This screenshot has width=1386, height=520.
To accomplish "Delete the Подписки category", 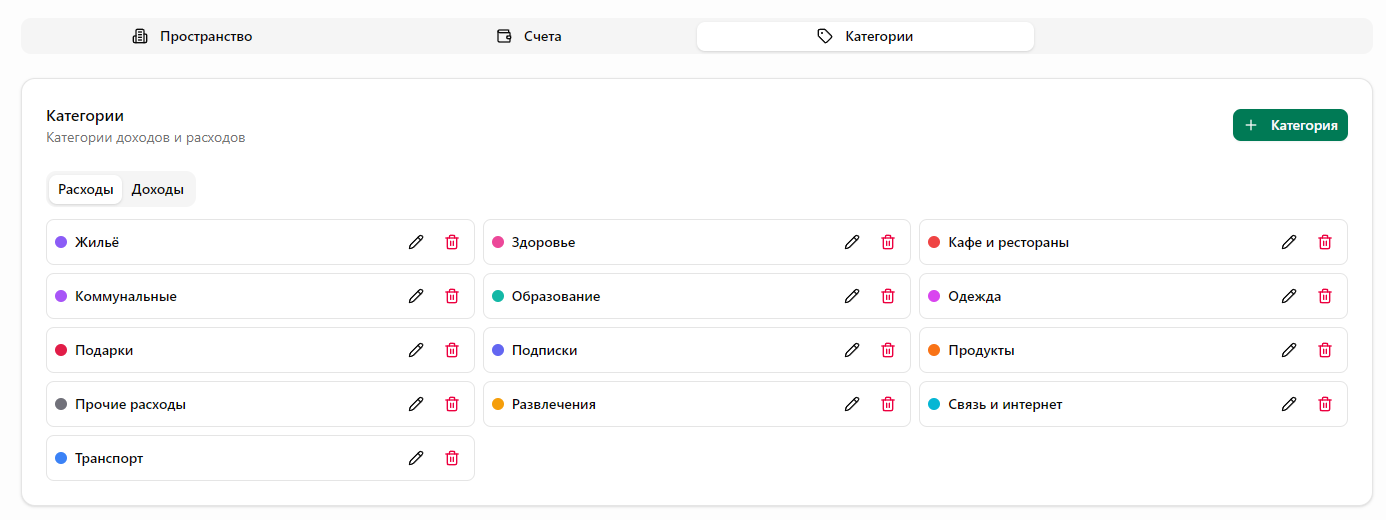I will click(888, 350).
